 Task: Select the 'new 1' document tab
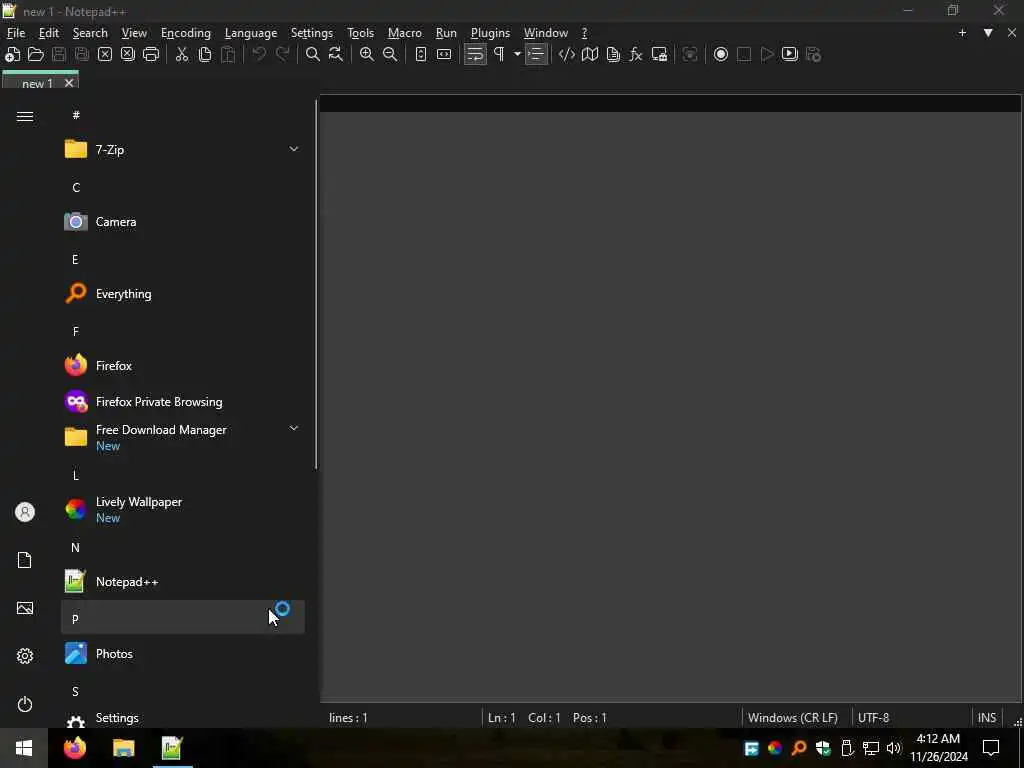click(x=37, y=84)
